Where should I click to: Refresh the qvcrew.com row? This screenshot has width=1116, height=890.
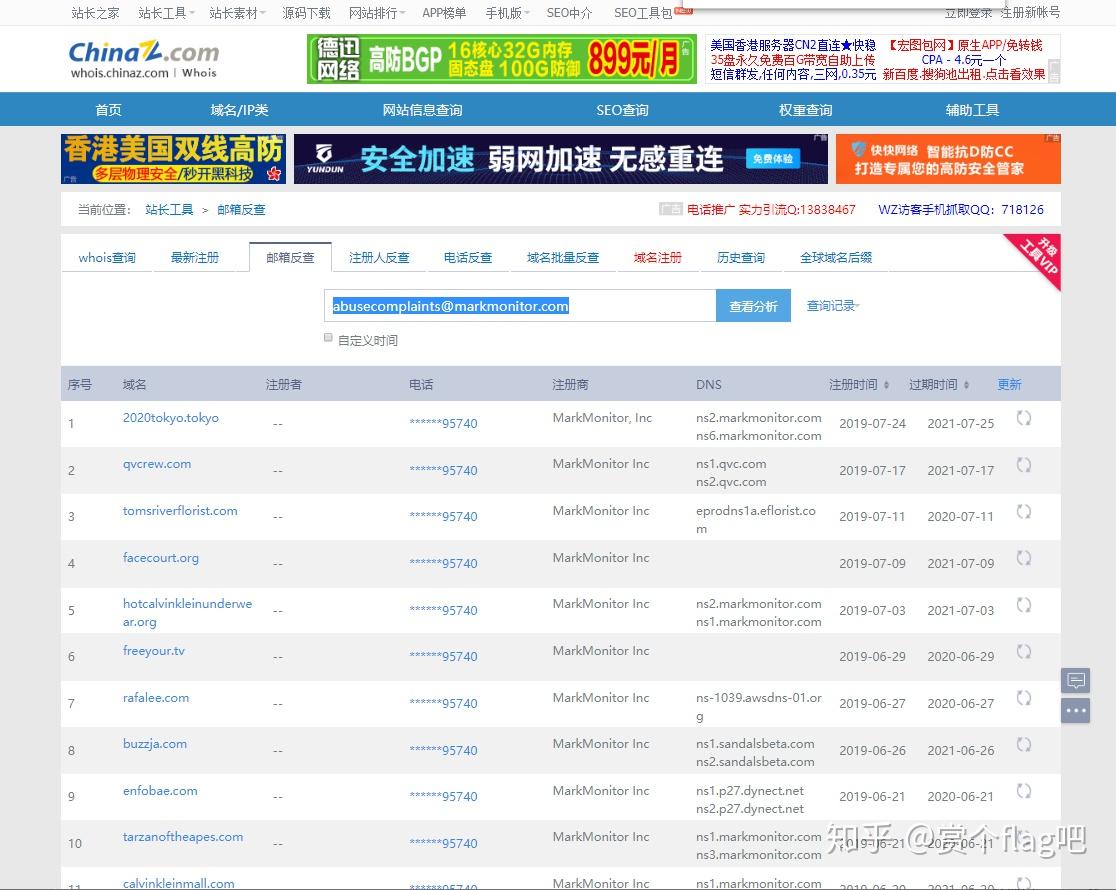[x=1023, y=465]
